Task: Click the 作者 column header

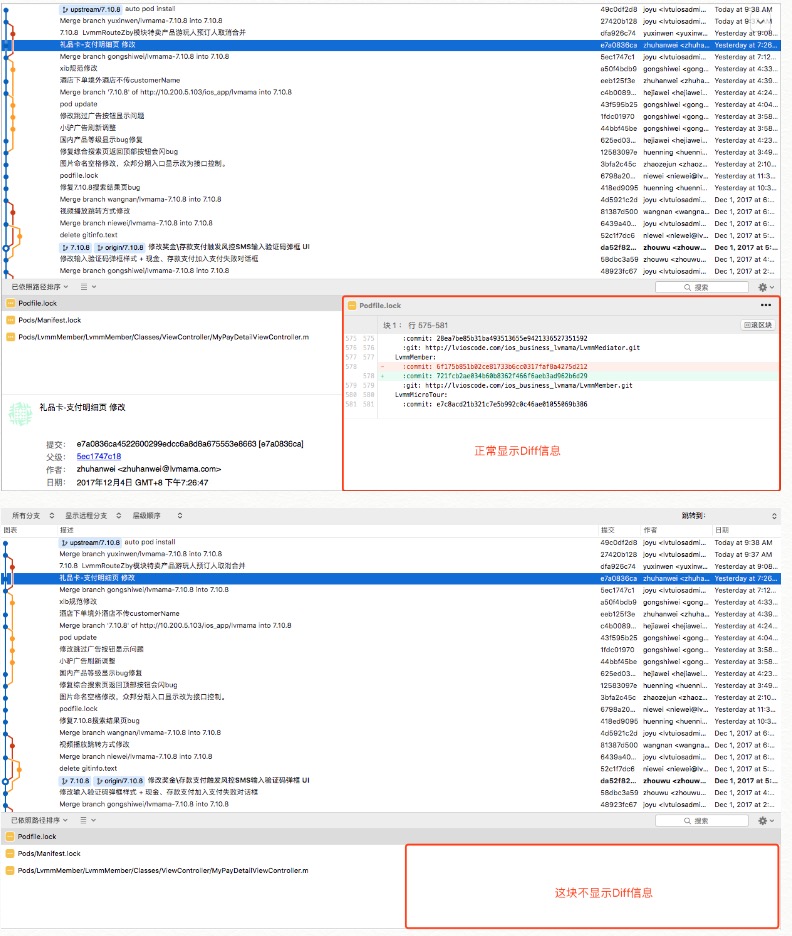Action: click(651, 529)
